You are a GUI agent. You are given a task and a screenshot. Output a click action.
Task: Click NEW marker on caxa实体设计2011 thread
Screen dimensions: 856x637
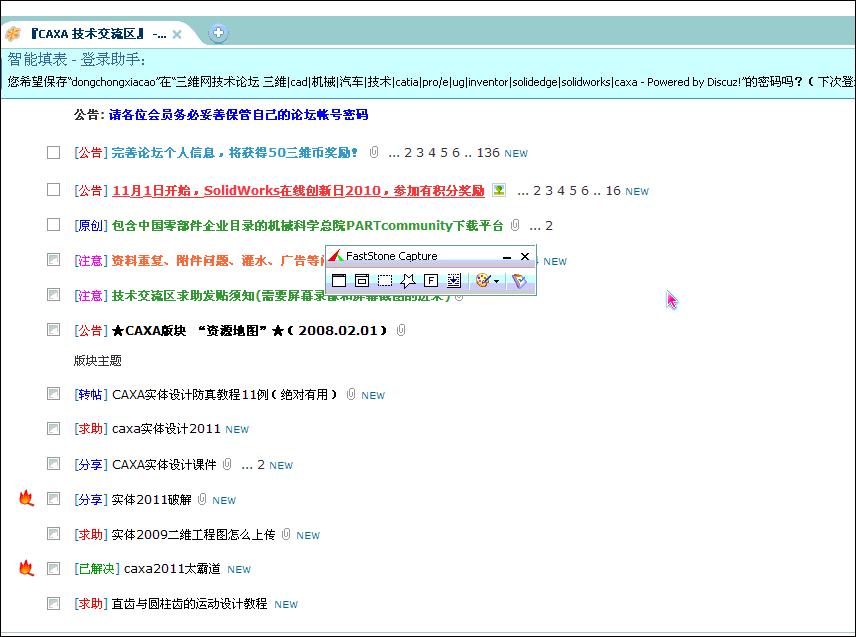point(237,430)
